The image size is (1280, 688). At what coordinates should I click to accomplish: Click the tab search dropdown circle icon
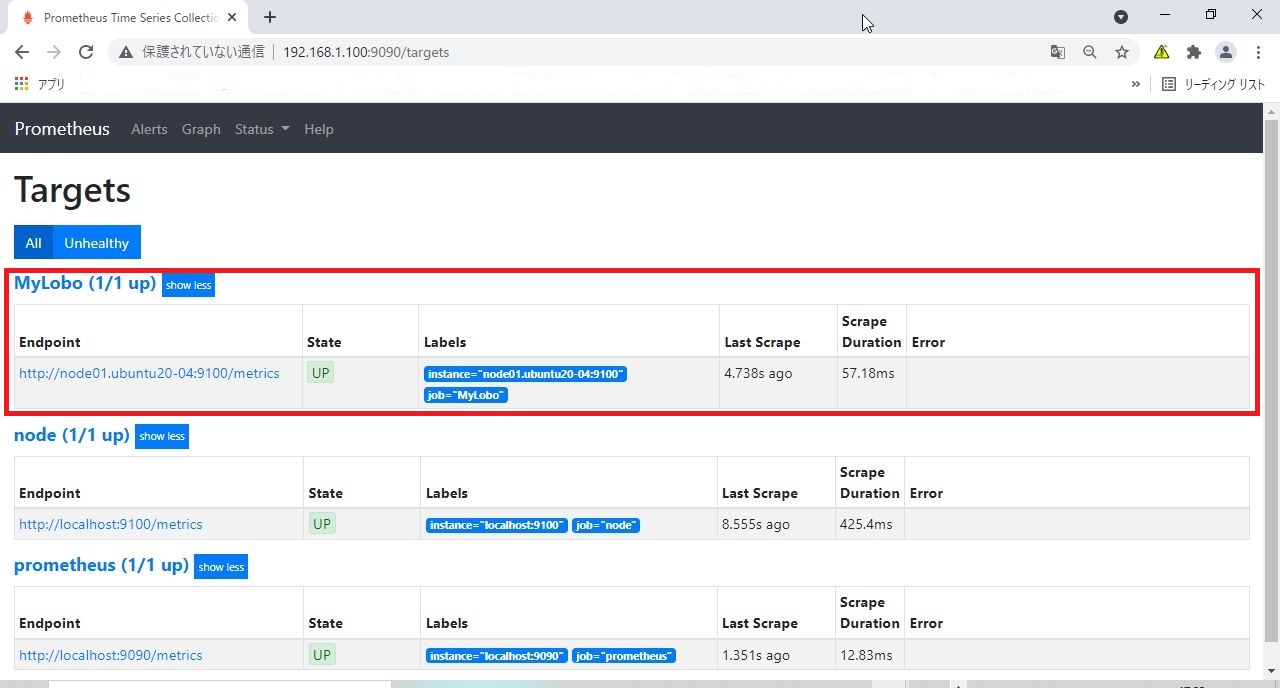point(1121,16)
